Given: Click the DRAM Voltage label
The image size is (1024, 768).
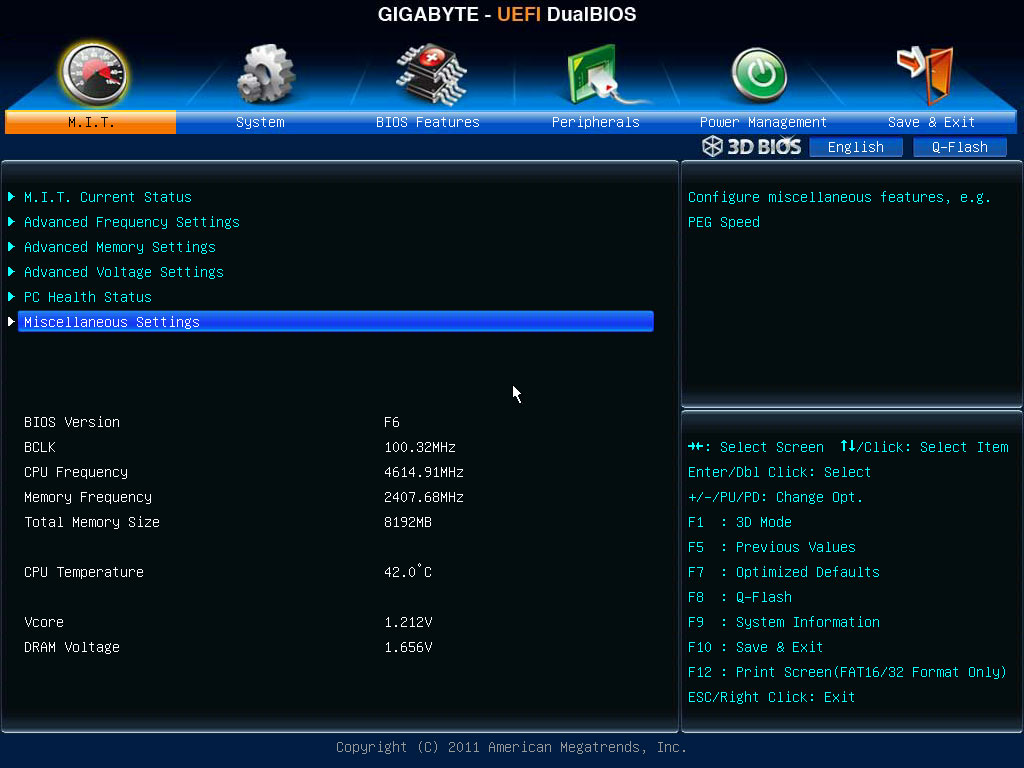Looking at the screenshot, I should [x=72, y=647].
